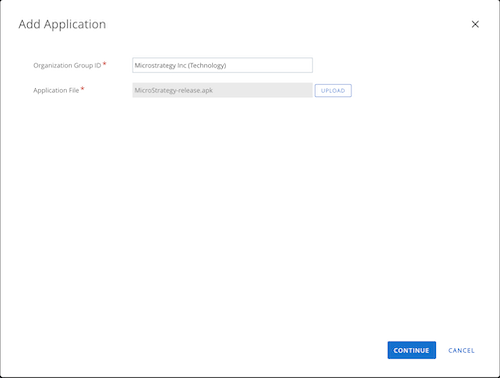500x378 pixels.
Task: Choose a new file via UPLOAD
Action: pyautogui.click(x=333, y=90)
